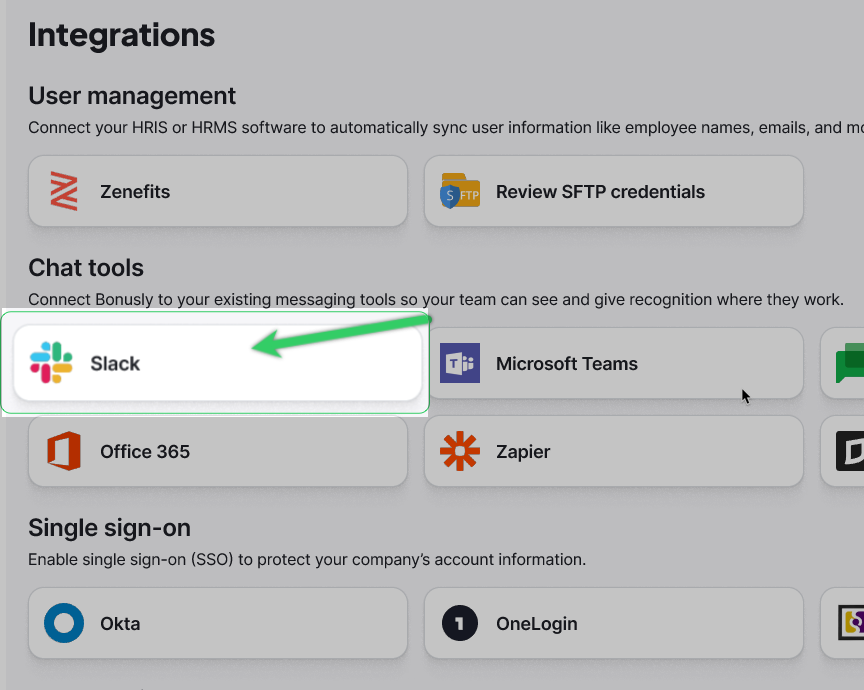Click the SFTP folder shield icon

click(460, 191)
